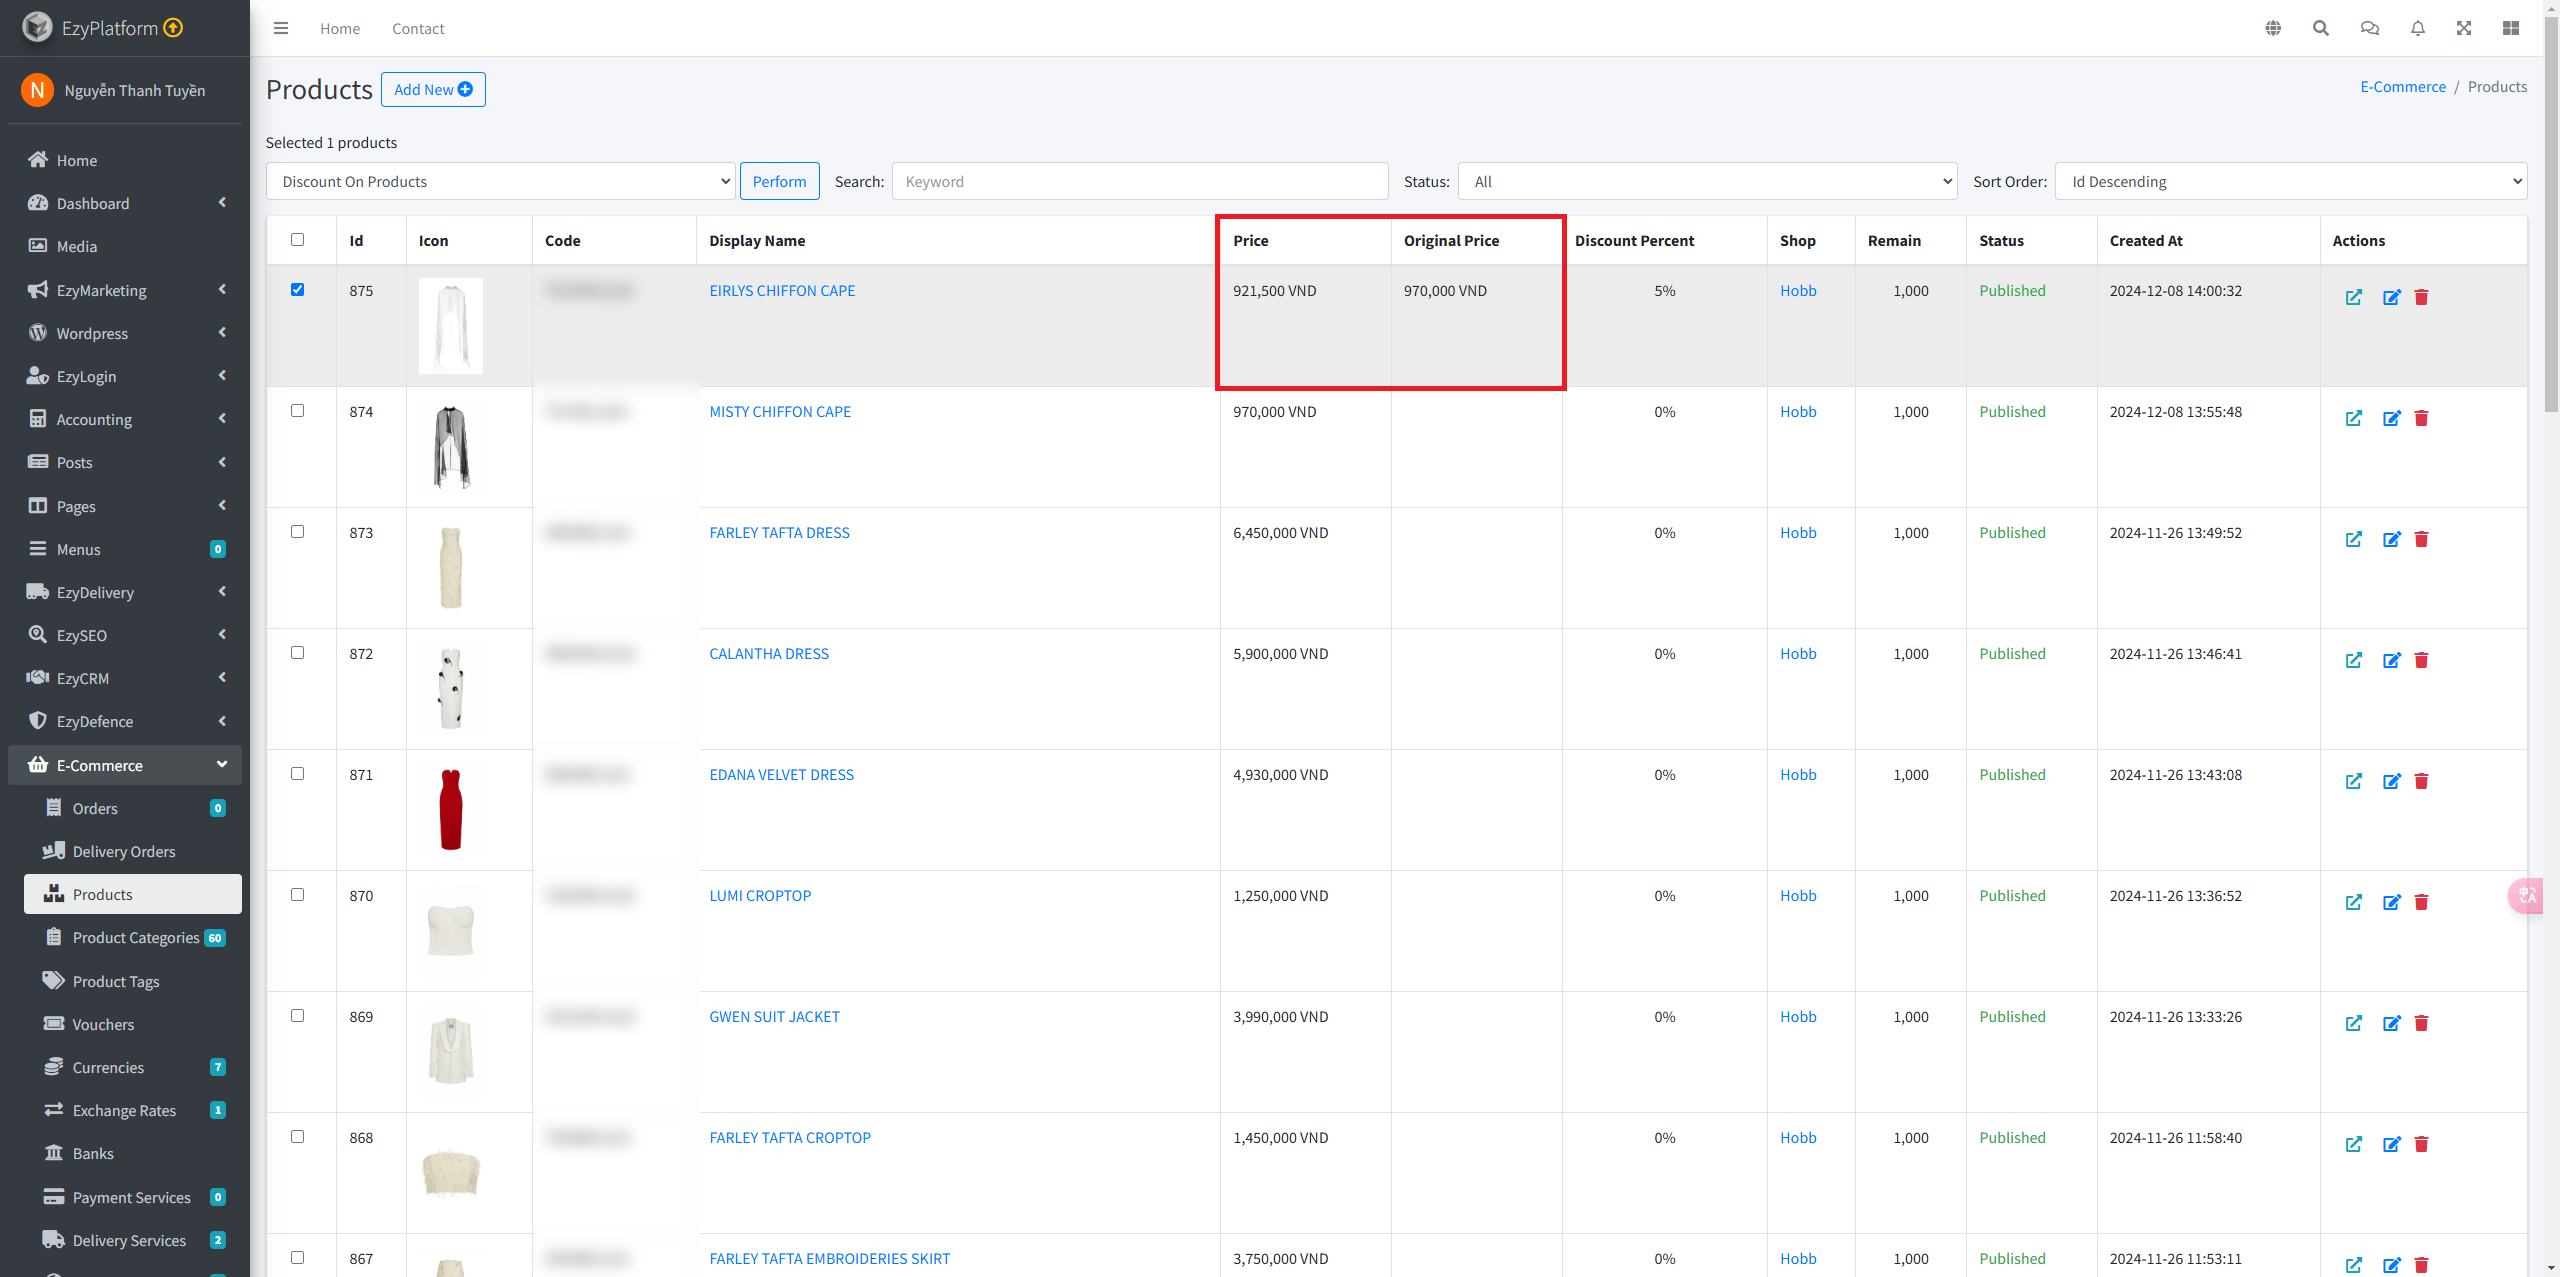This screenshot has width=2560, height=1277.
Task: Open the Hobb shop link for product 871
Action: 1798,774
